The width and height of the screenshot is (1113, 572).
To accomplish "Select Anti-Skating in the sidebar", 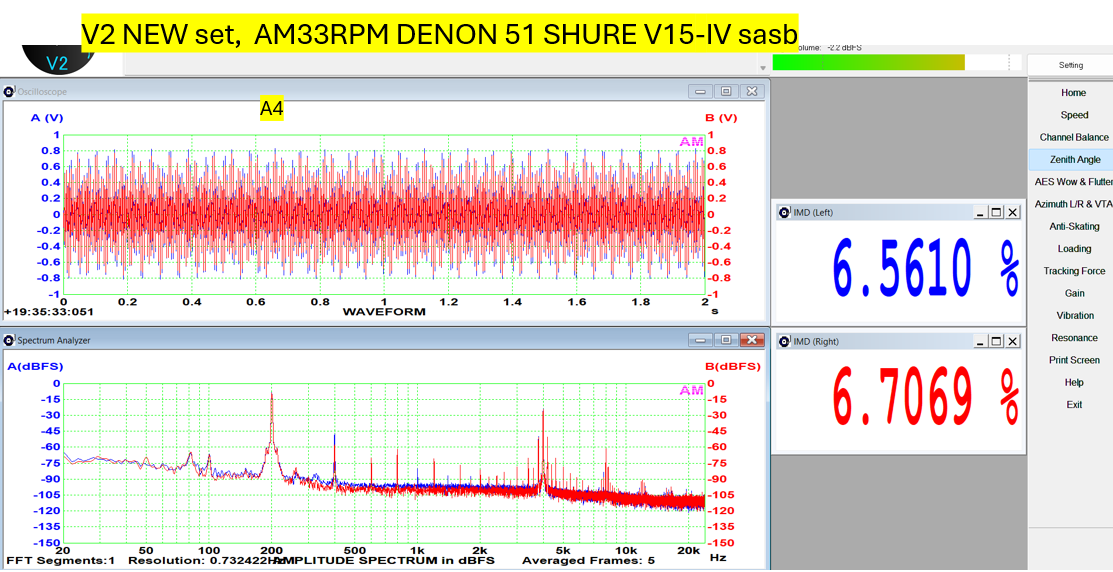I will click(1074, 226).
